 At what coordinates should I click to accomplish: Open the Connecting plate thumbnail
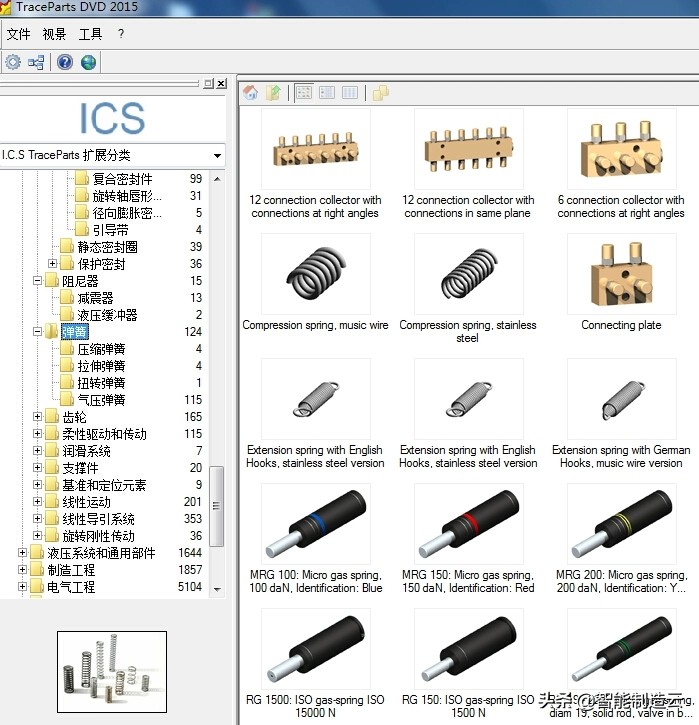click(621, 274)
